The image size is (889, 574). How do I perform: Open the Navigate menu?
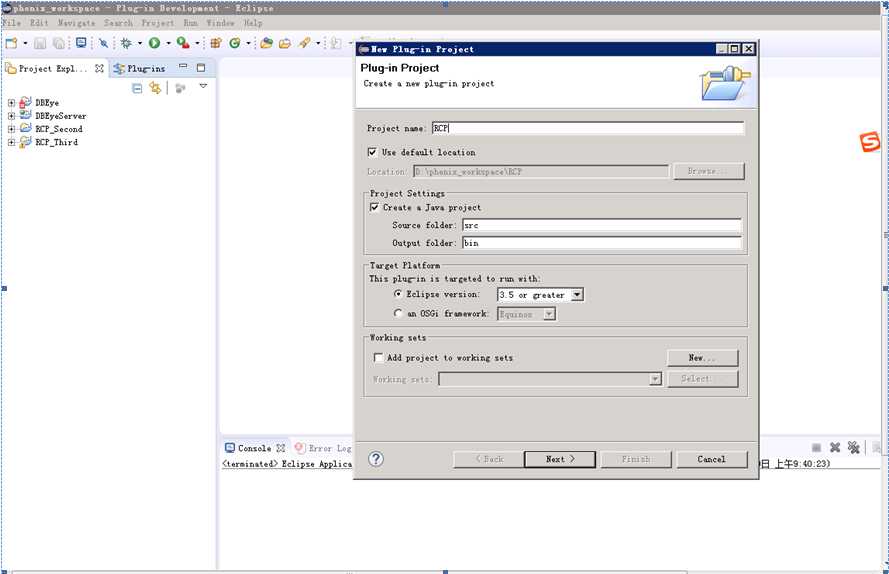[76, 23]
